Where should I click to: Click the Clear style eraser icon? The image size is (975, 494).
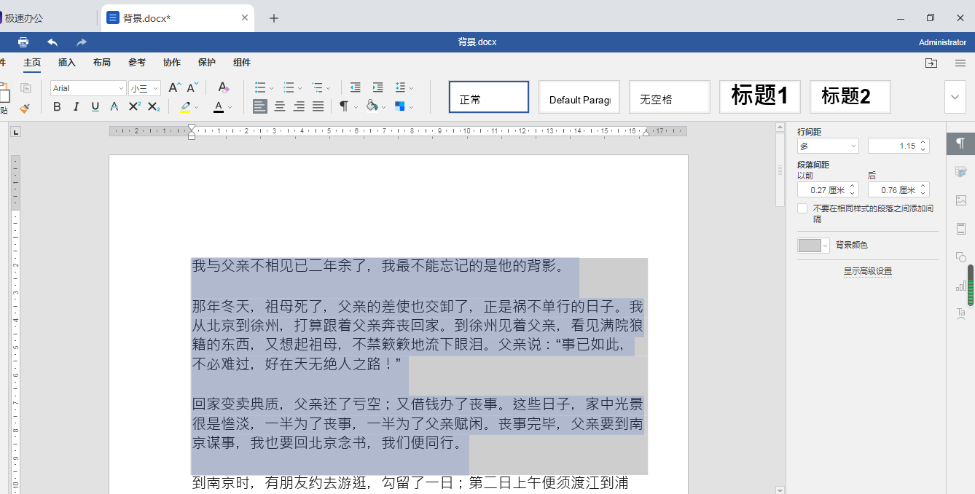tap(223, 88)
